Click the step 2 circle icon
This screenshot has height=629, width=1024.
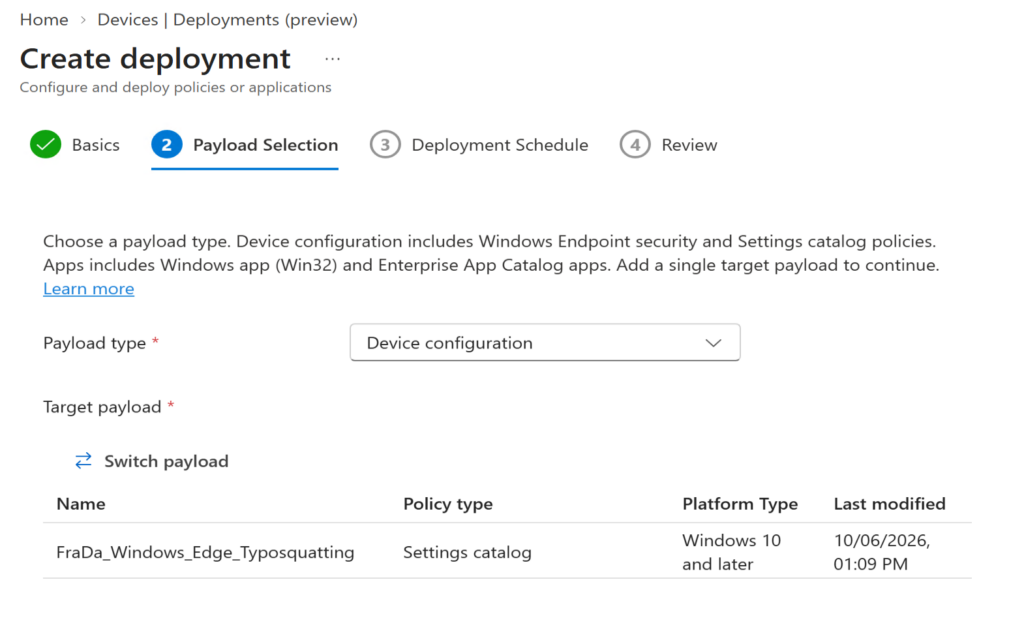[x=167, y=144]
